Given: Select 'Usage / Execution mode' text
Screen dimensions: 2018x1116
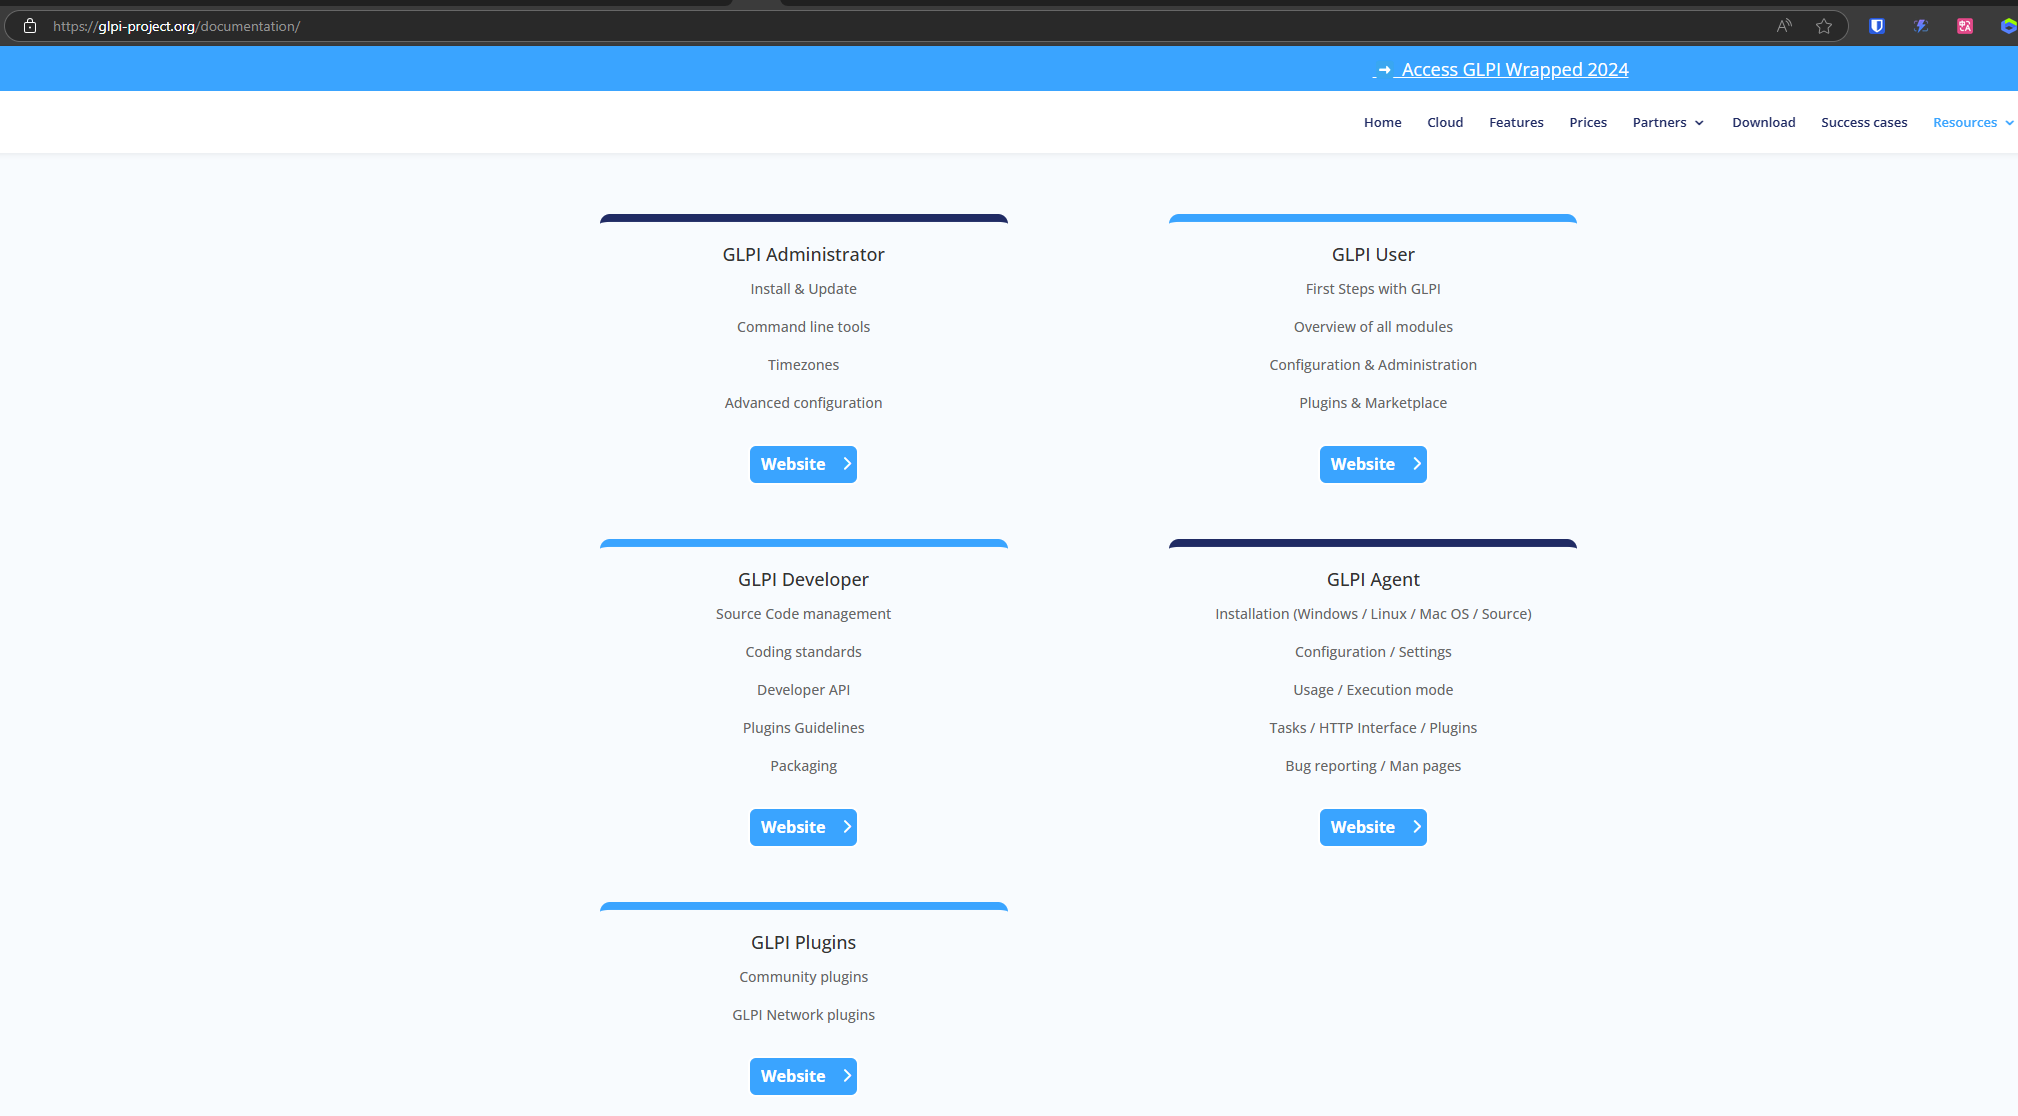Looking at the screenshot, I should pyautogui.click(x=1373, y=690).
